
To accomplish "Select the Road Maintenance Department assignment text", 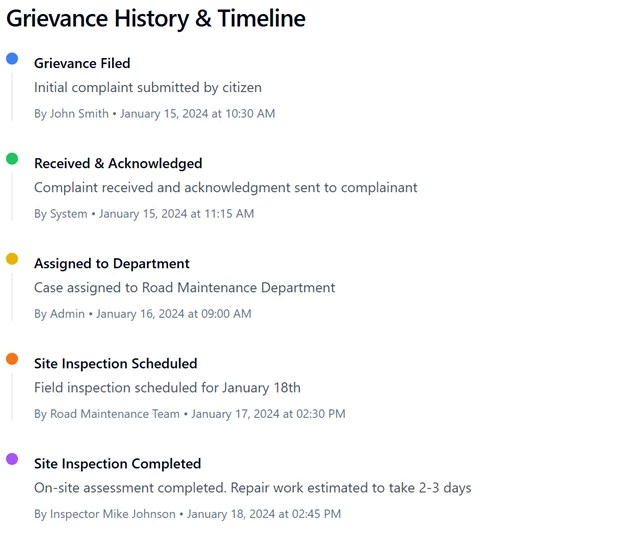I will pyautogui.click(x=184, y=288).
